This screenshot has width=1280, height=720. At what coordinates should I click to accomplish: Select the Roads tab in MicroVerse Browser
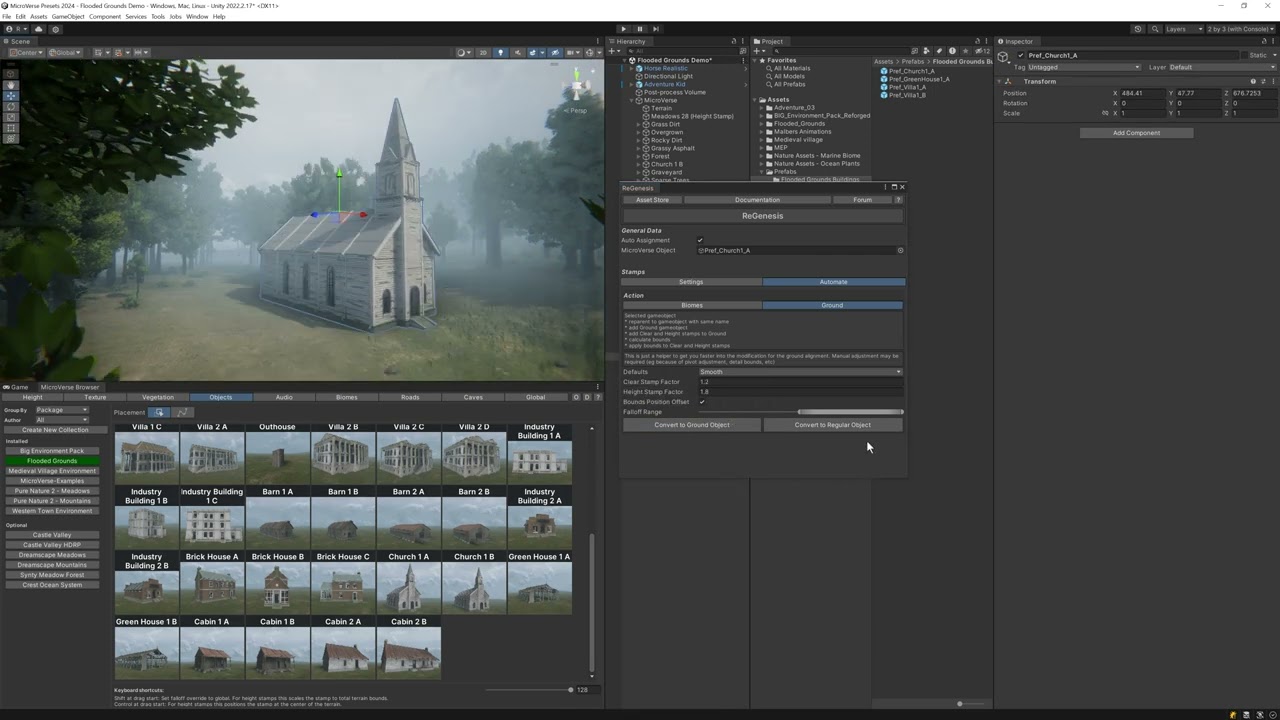pos(410,397)
